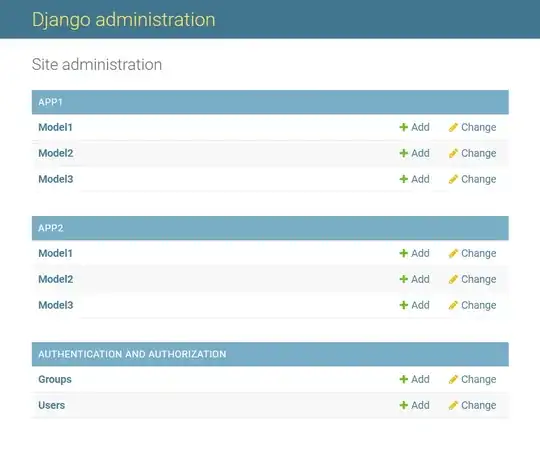The height and width of the screenshot is (466, 540).
Task: Click the pencil icon for APP2 Model2
Action: [453, 279]
